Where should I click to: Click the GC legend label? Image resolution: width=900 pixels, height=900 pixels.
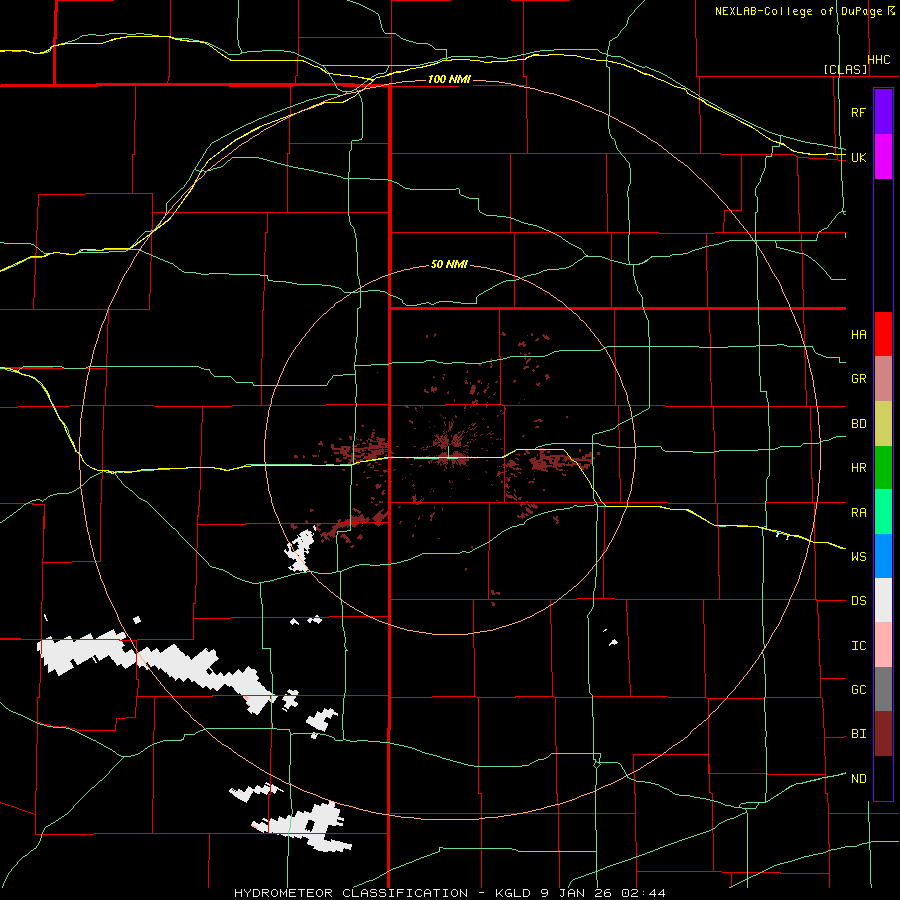[858, 689]
